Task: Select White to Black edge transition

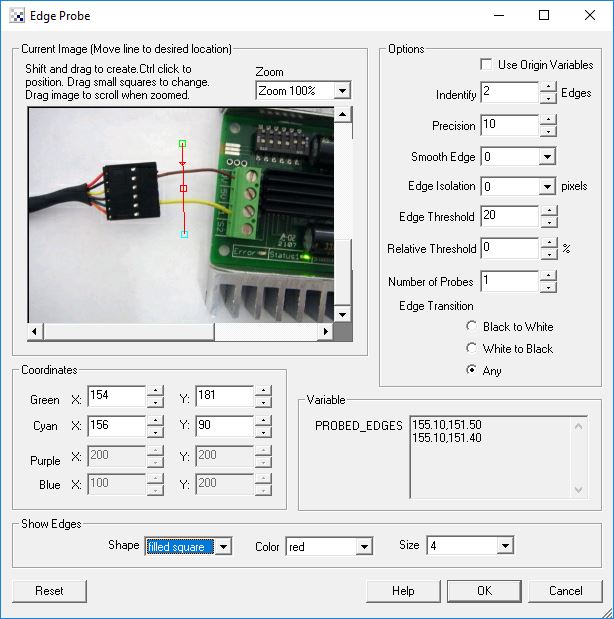Action: (x=472, y=349)
